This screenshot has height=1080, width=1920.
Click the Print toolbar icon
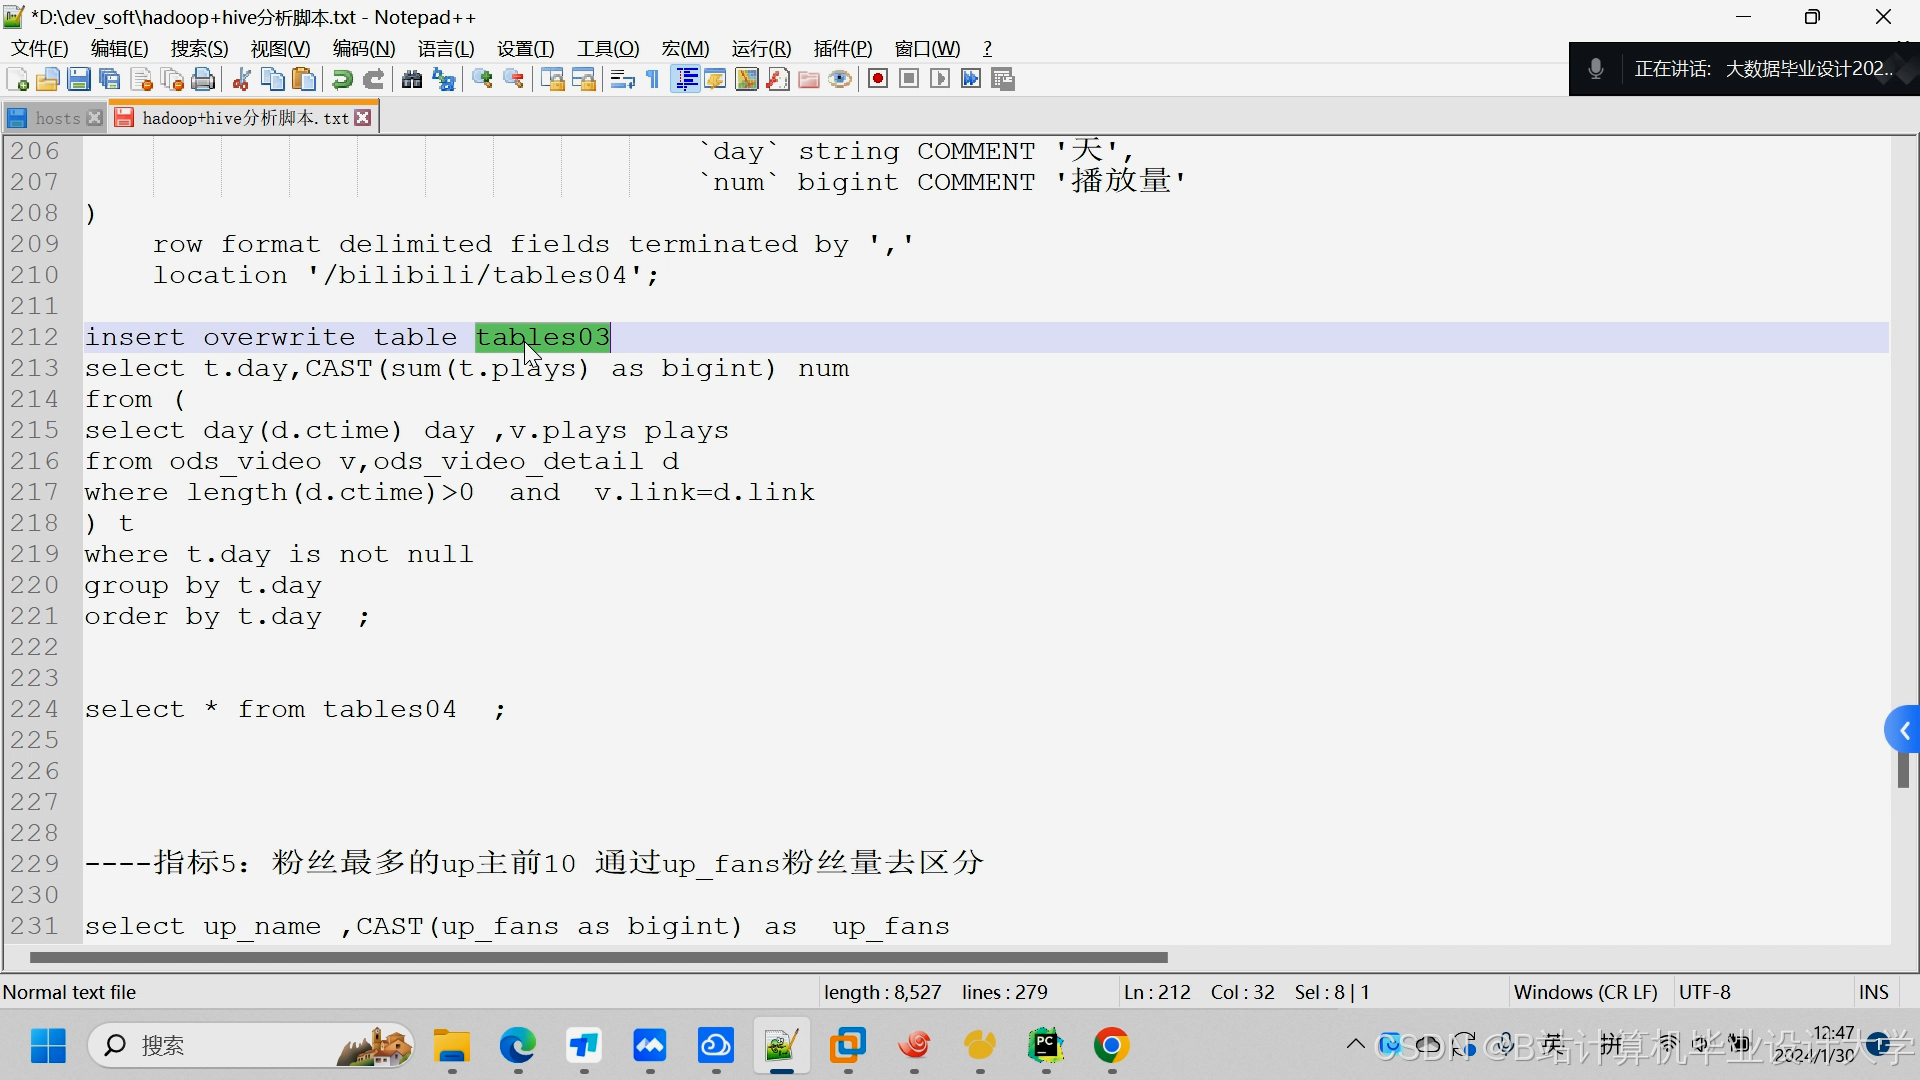(203, 80)
